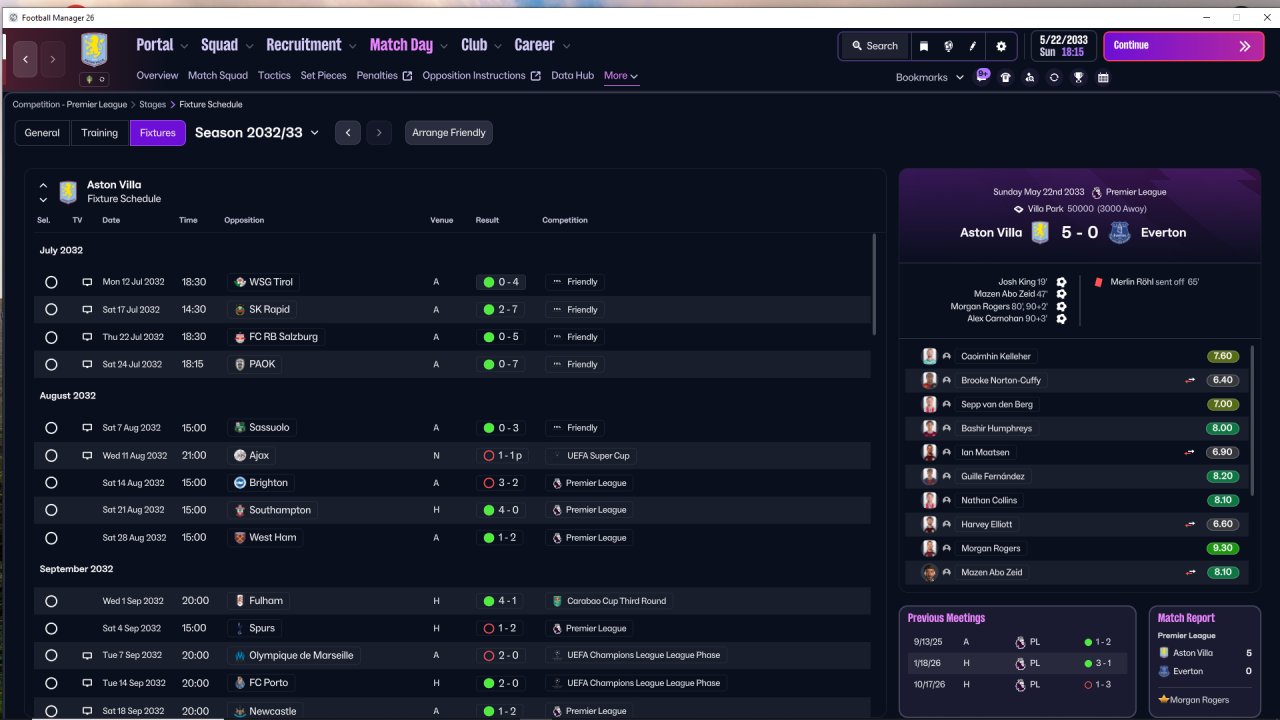Click the world globe icon
Viewport: 1280px width, 720px height.
[x=948, y=46]
